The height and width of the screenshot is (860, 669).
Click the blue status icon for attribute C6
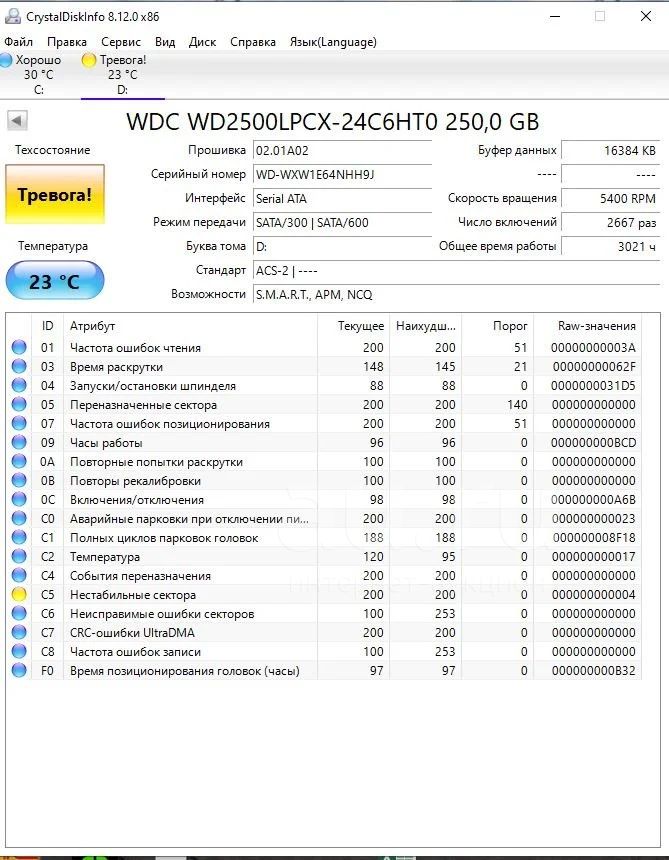click(19, 613)
